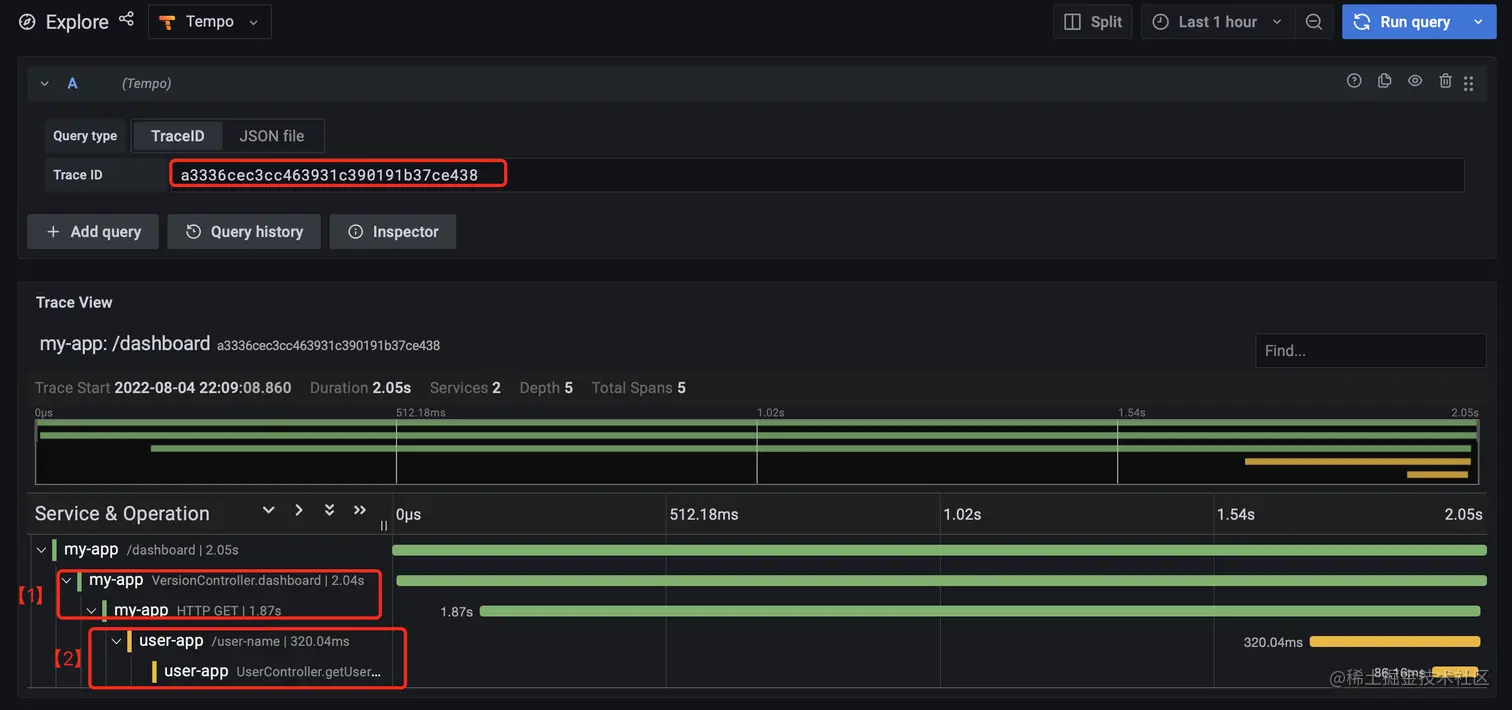Click the 512.18ms timeline tick label
The image size is (1512, 710).
704,514
